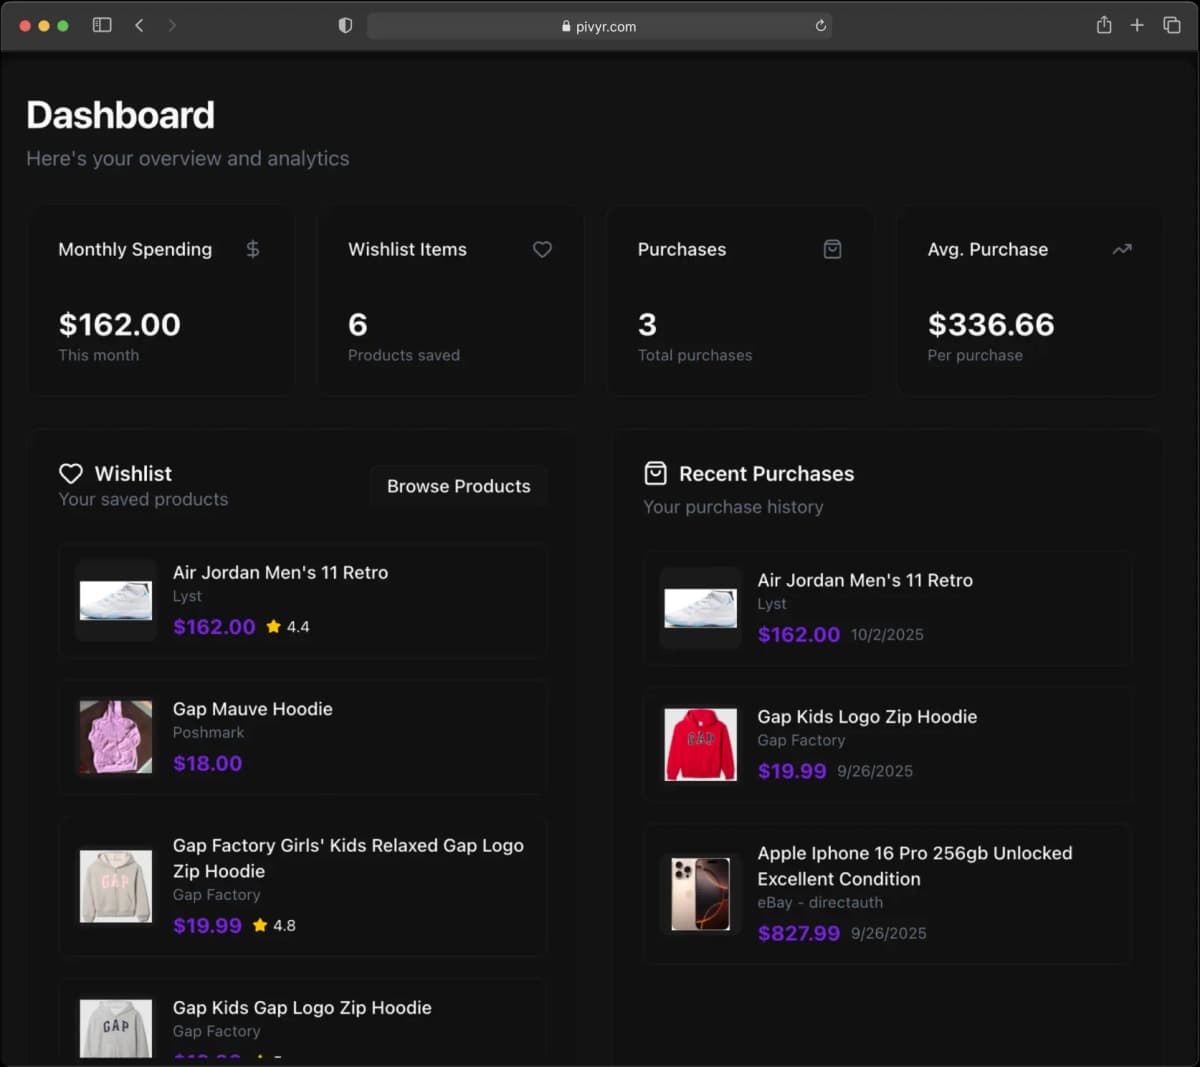Click the heart icon beside Wishlist heading
The image size is (1200, 1067).
pyautogui.click(x=71, y=473)
